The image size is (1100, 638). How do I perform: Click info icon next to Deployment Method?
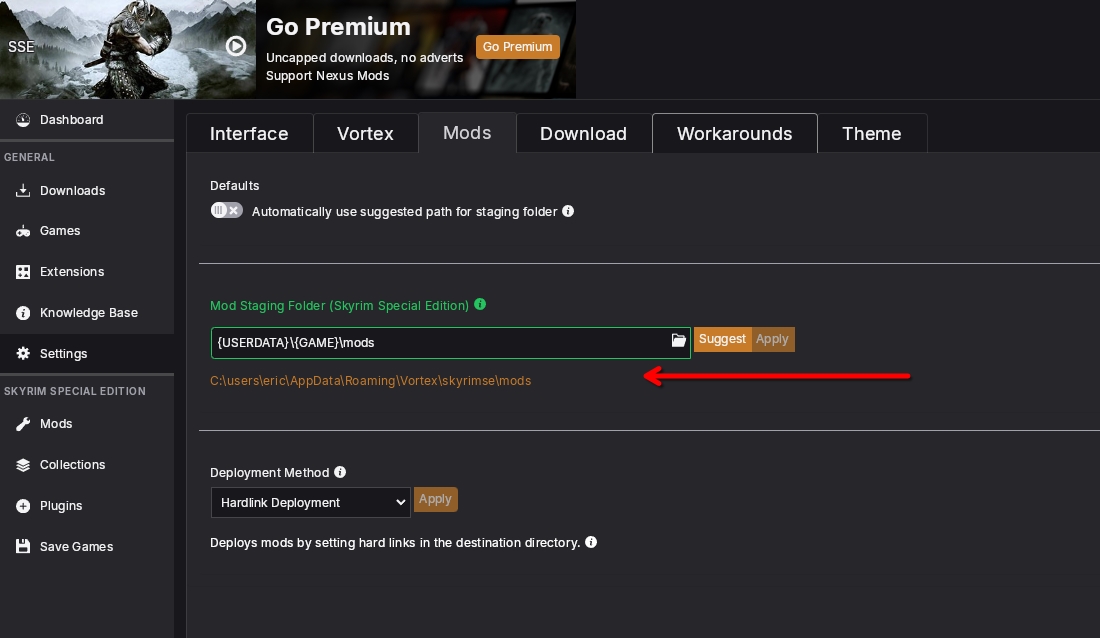[x=340, y=472]
